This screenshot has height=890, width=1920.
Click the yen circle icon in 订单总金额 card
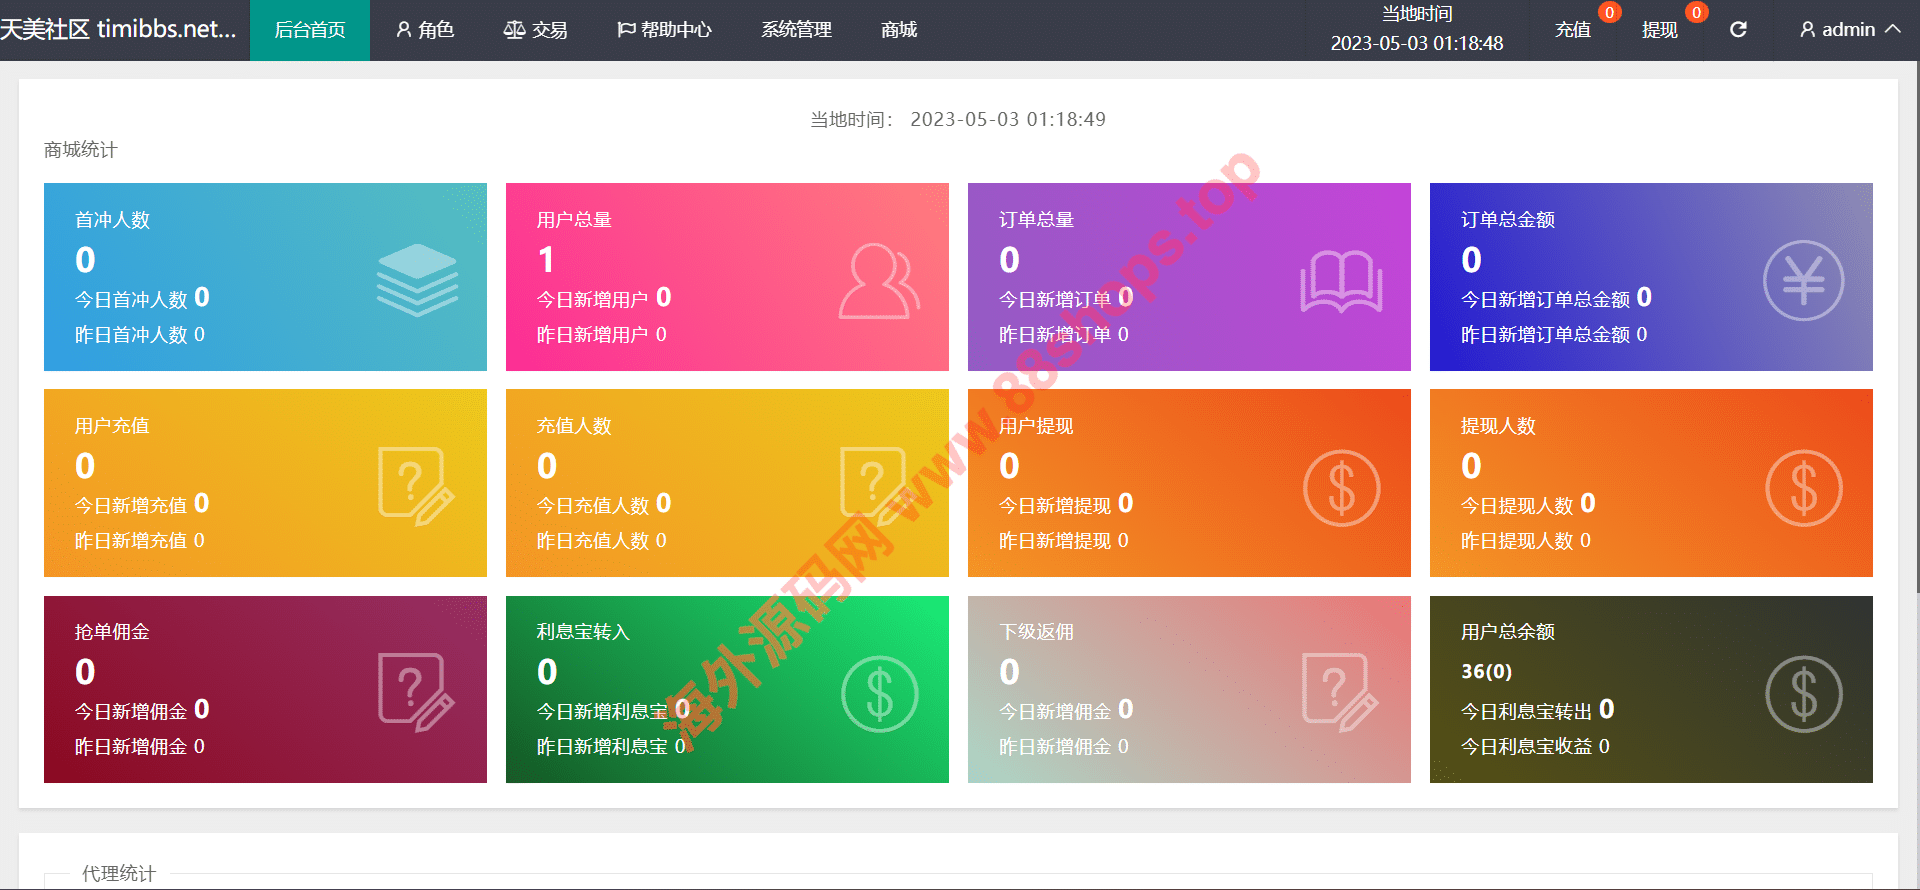click(1803, 281)
